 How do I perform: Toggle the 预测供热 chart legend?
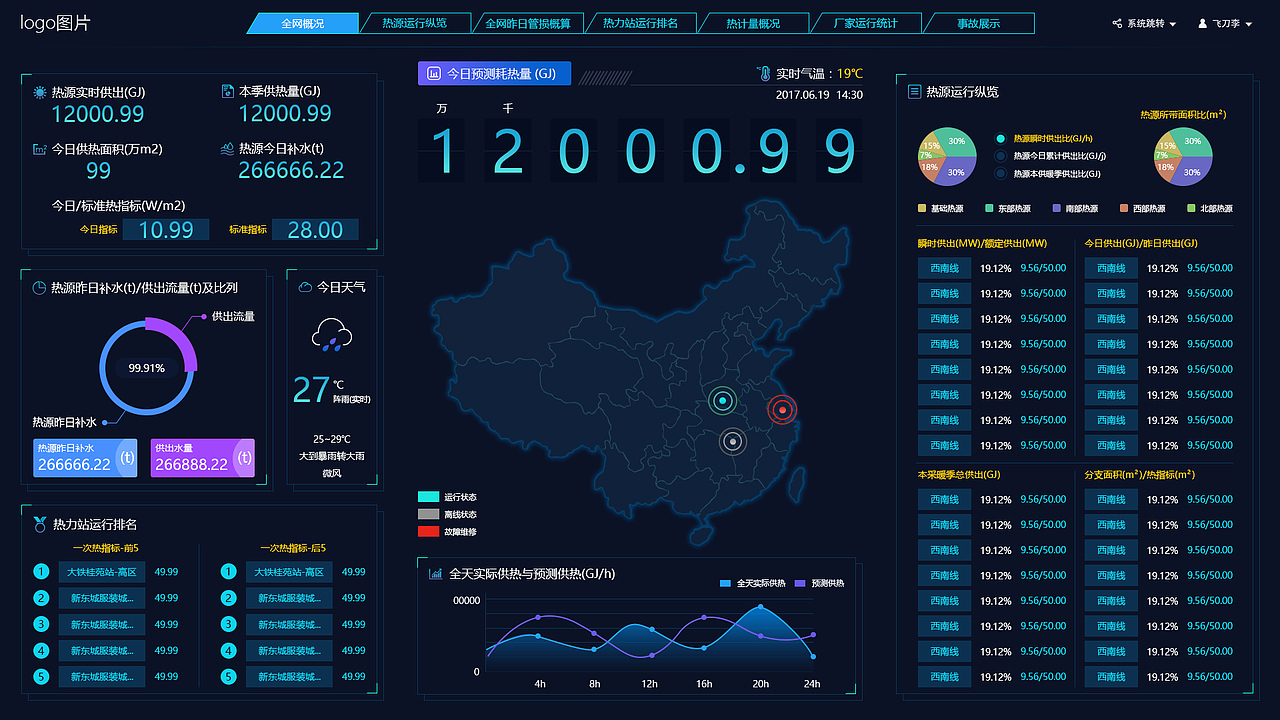click(820, 583)
